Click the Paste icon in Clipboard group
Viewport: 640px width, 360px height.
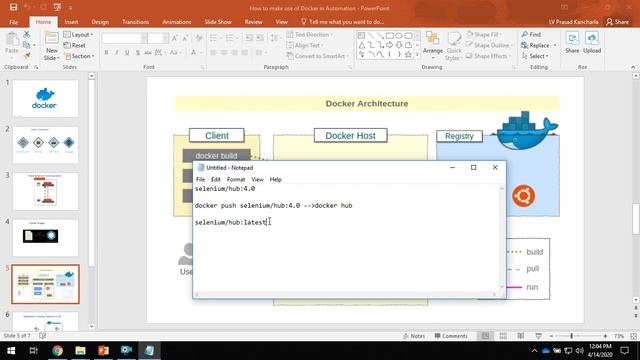[x=12, y=43]
